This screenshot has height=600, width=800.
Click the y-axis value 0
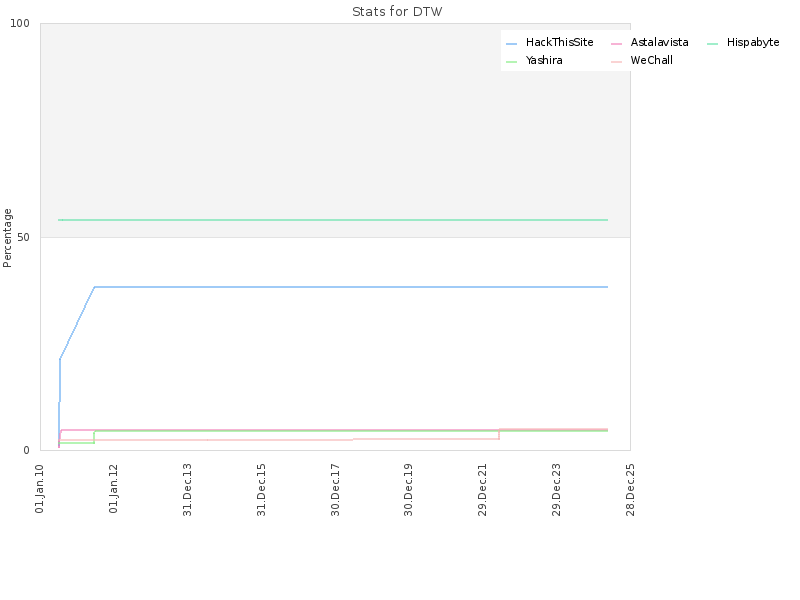pos(27,451)
